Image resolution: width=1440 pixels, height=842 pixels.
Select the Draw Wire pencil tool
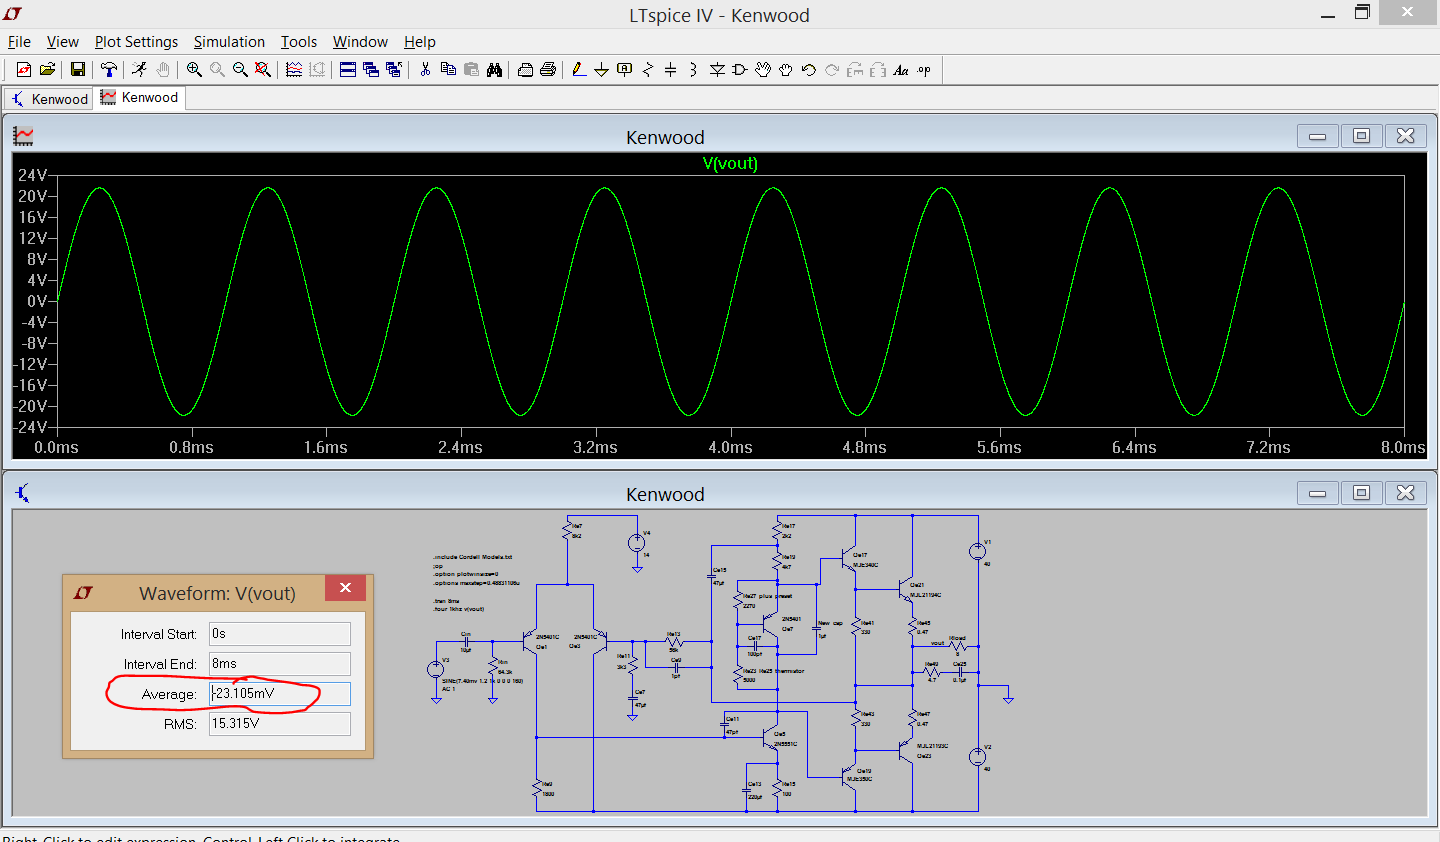(579, 69)
